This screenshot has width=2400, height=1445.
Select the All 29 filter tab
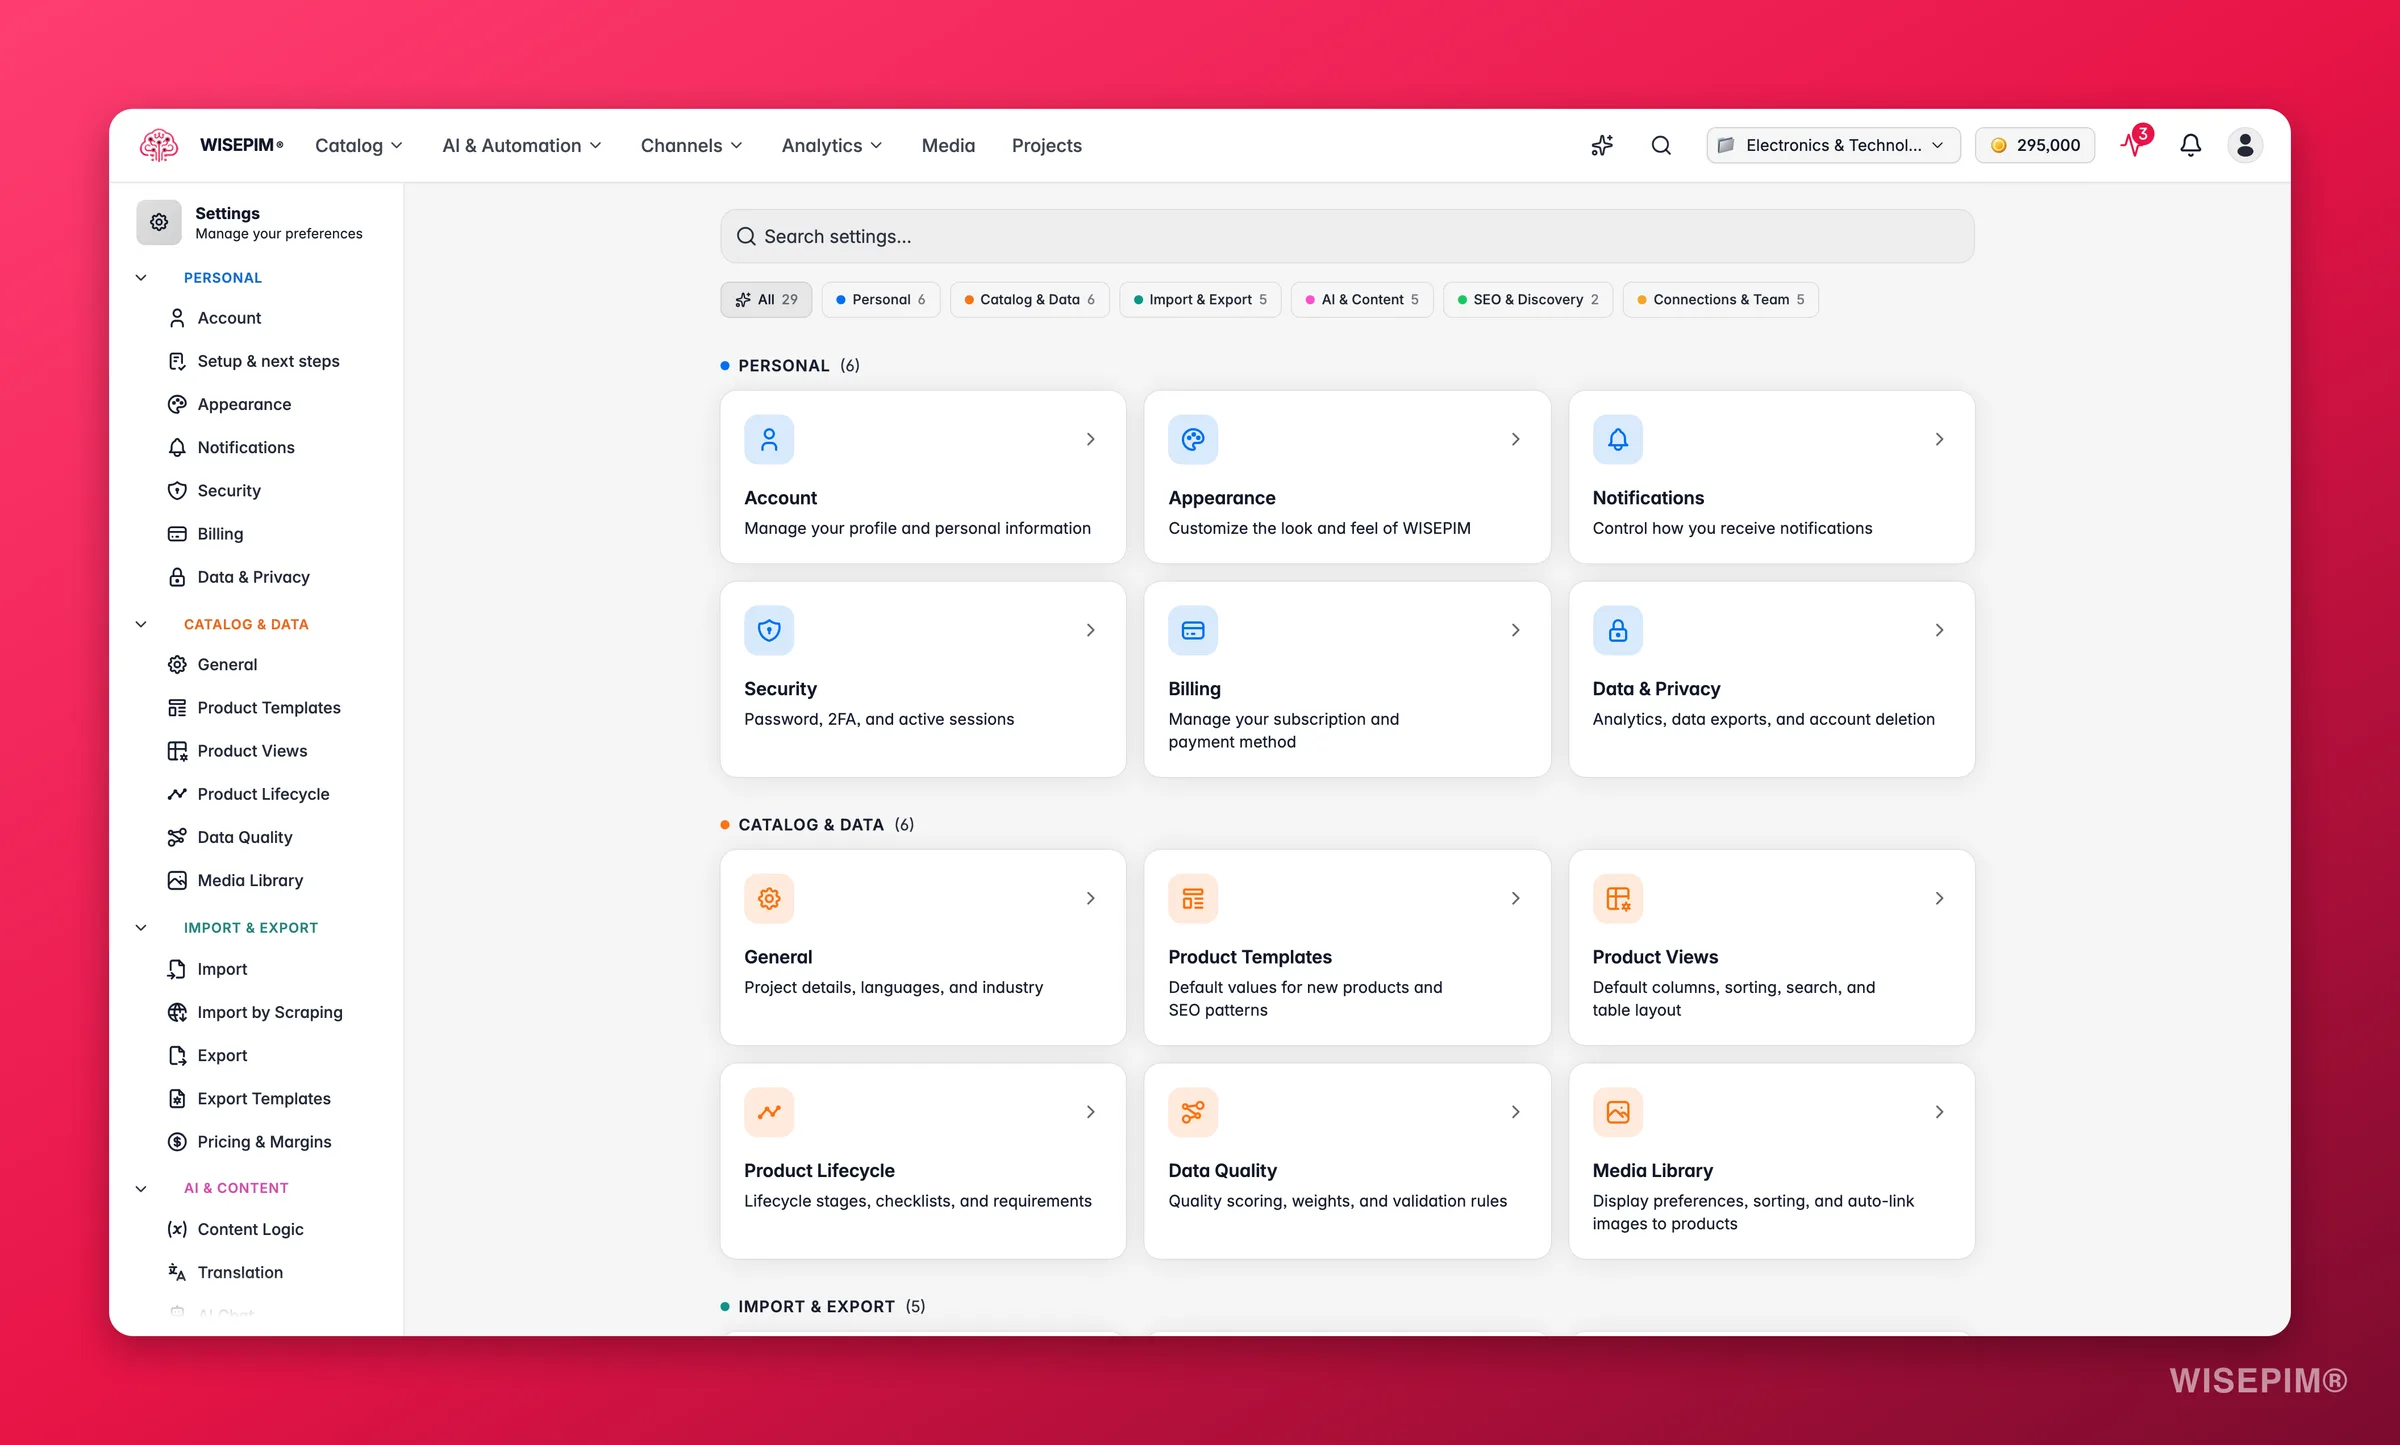pyautogui.click(x=766, y=299)
